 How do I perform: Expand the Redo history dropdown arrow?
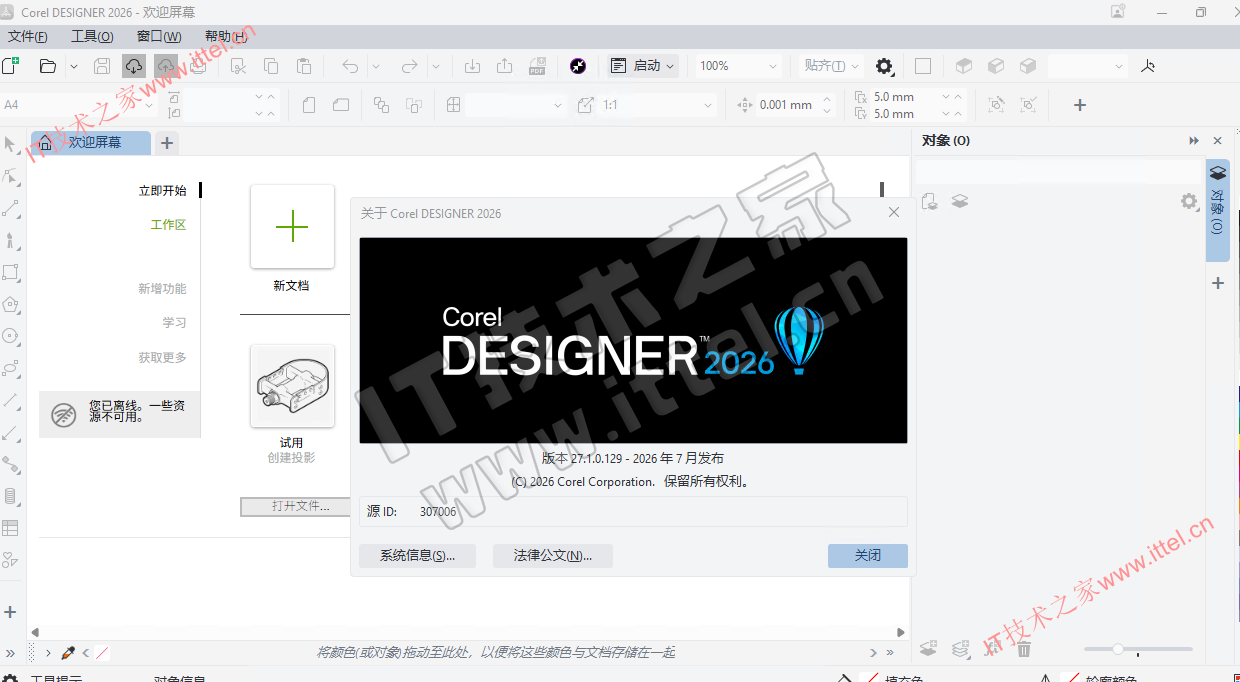(x=436, y=66)
